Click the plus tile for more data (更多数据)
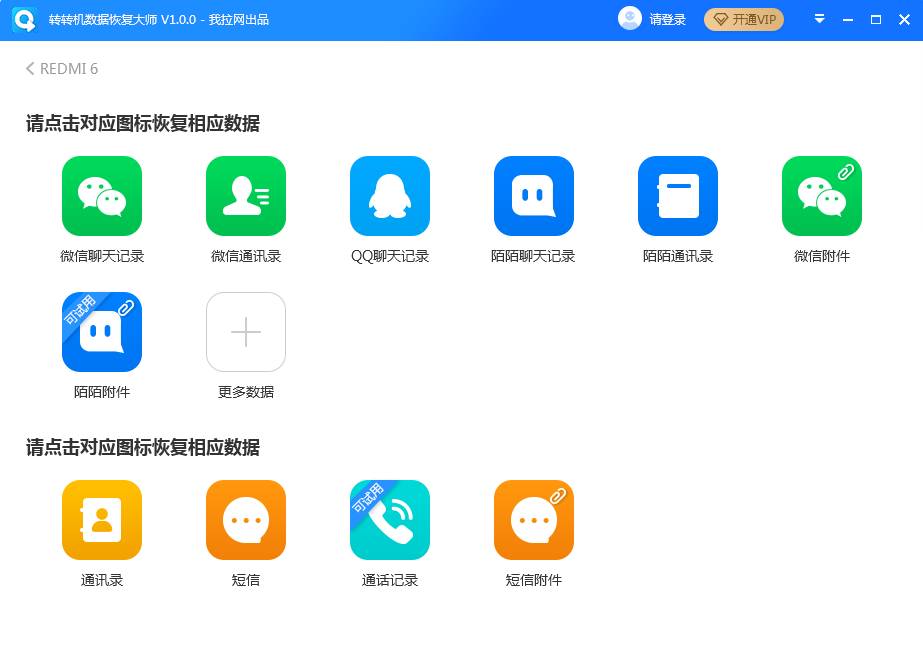Screen dimensions: 923x665 tap(246, 332)
